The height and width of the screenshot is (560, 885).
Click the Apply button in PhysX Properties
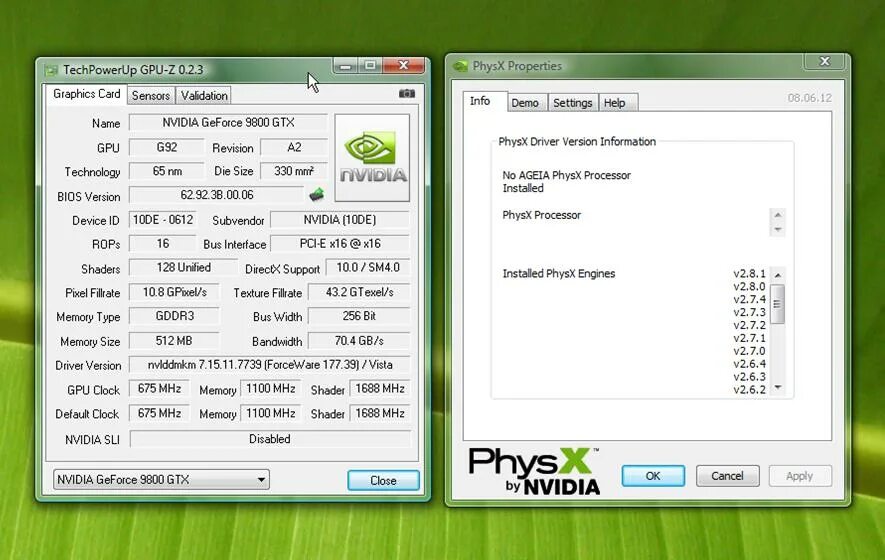(x=799, y=476)
